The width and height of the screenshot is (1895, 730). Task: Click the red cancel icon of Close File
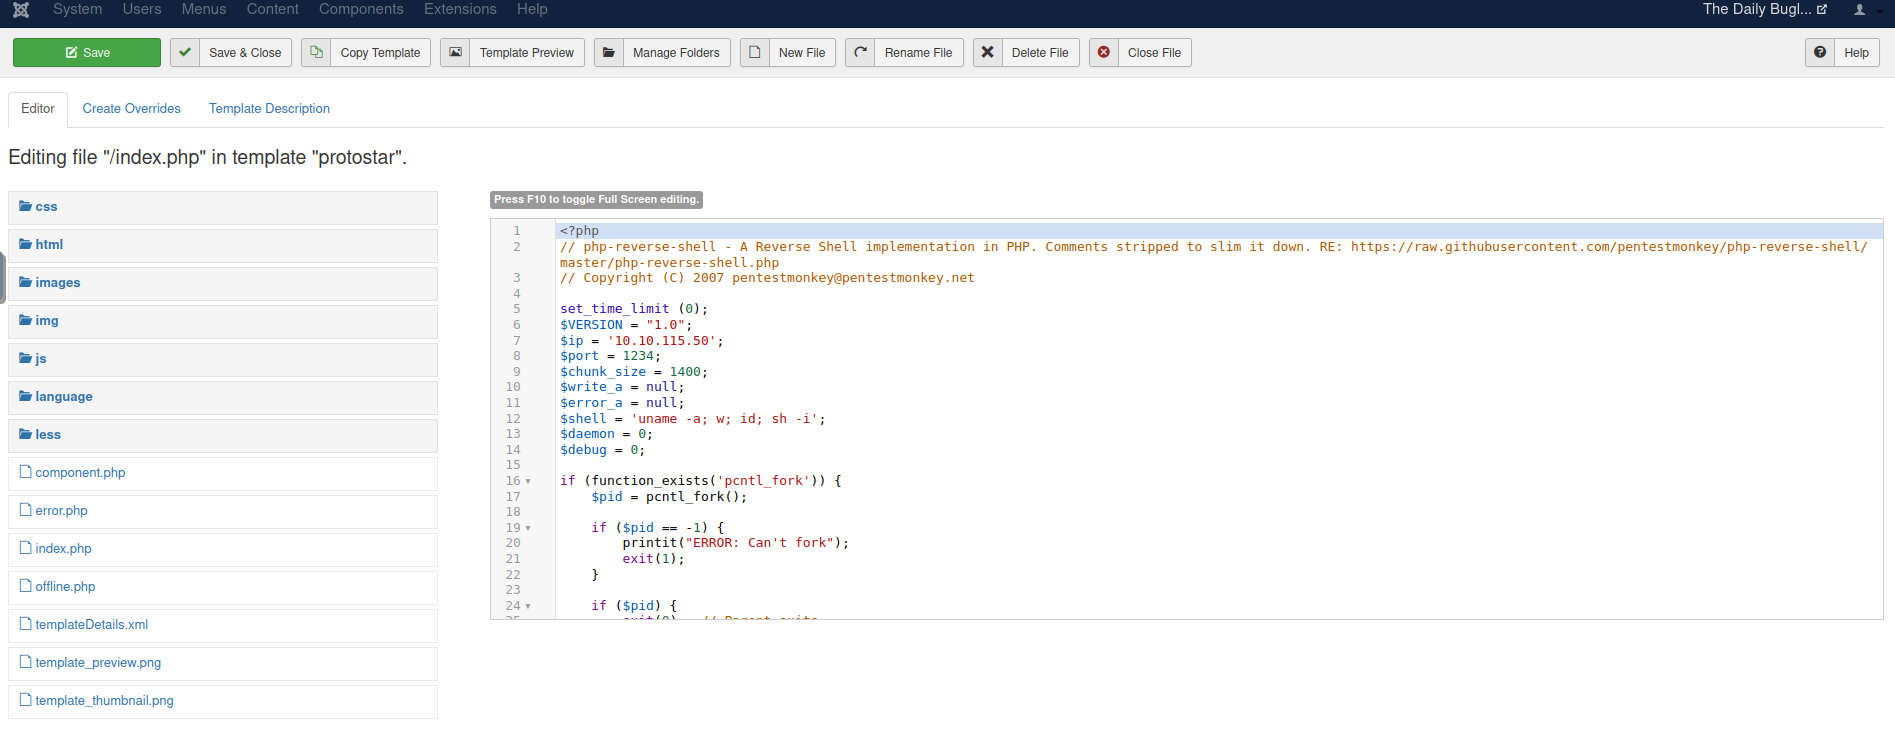coord(1104,52)
